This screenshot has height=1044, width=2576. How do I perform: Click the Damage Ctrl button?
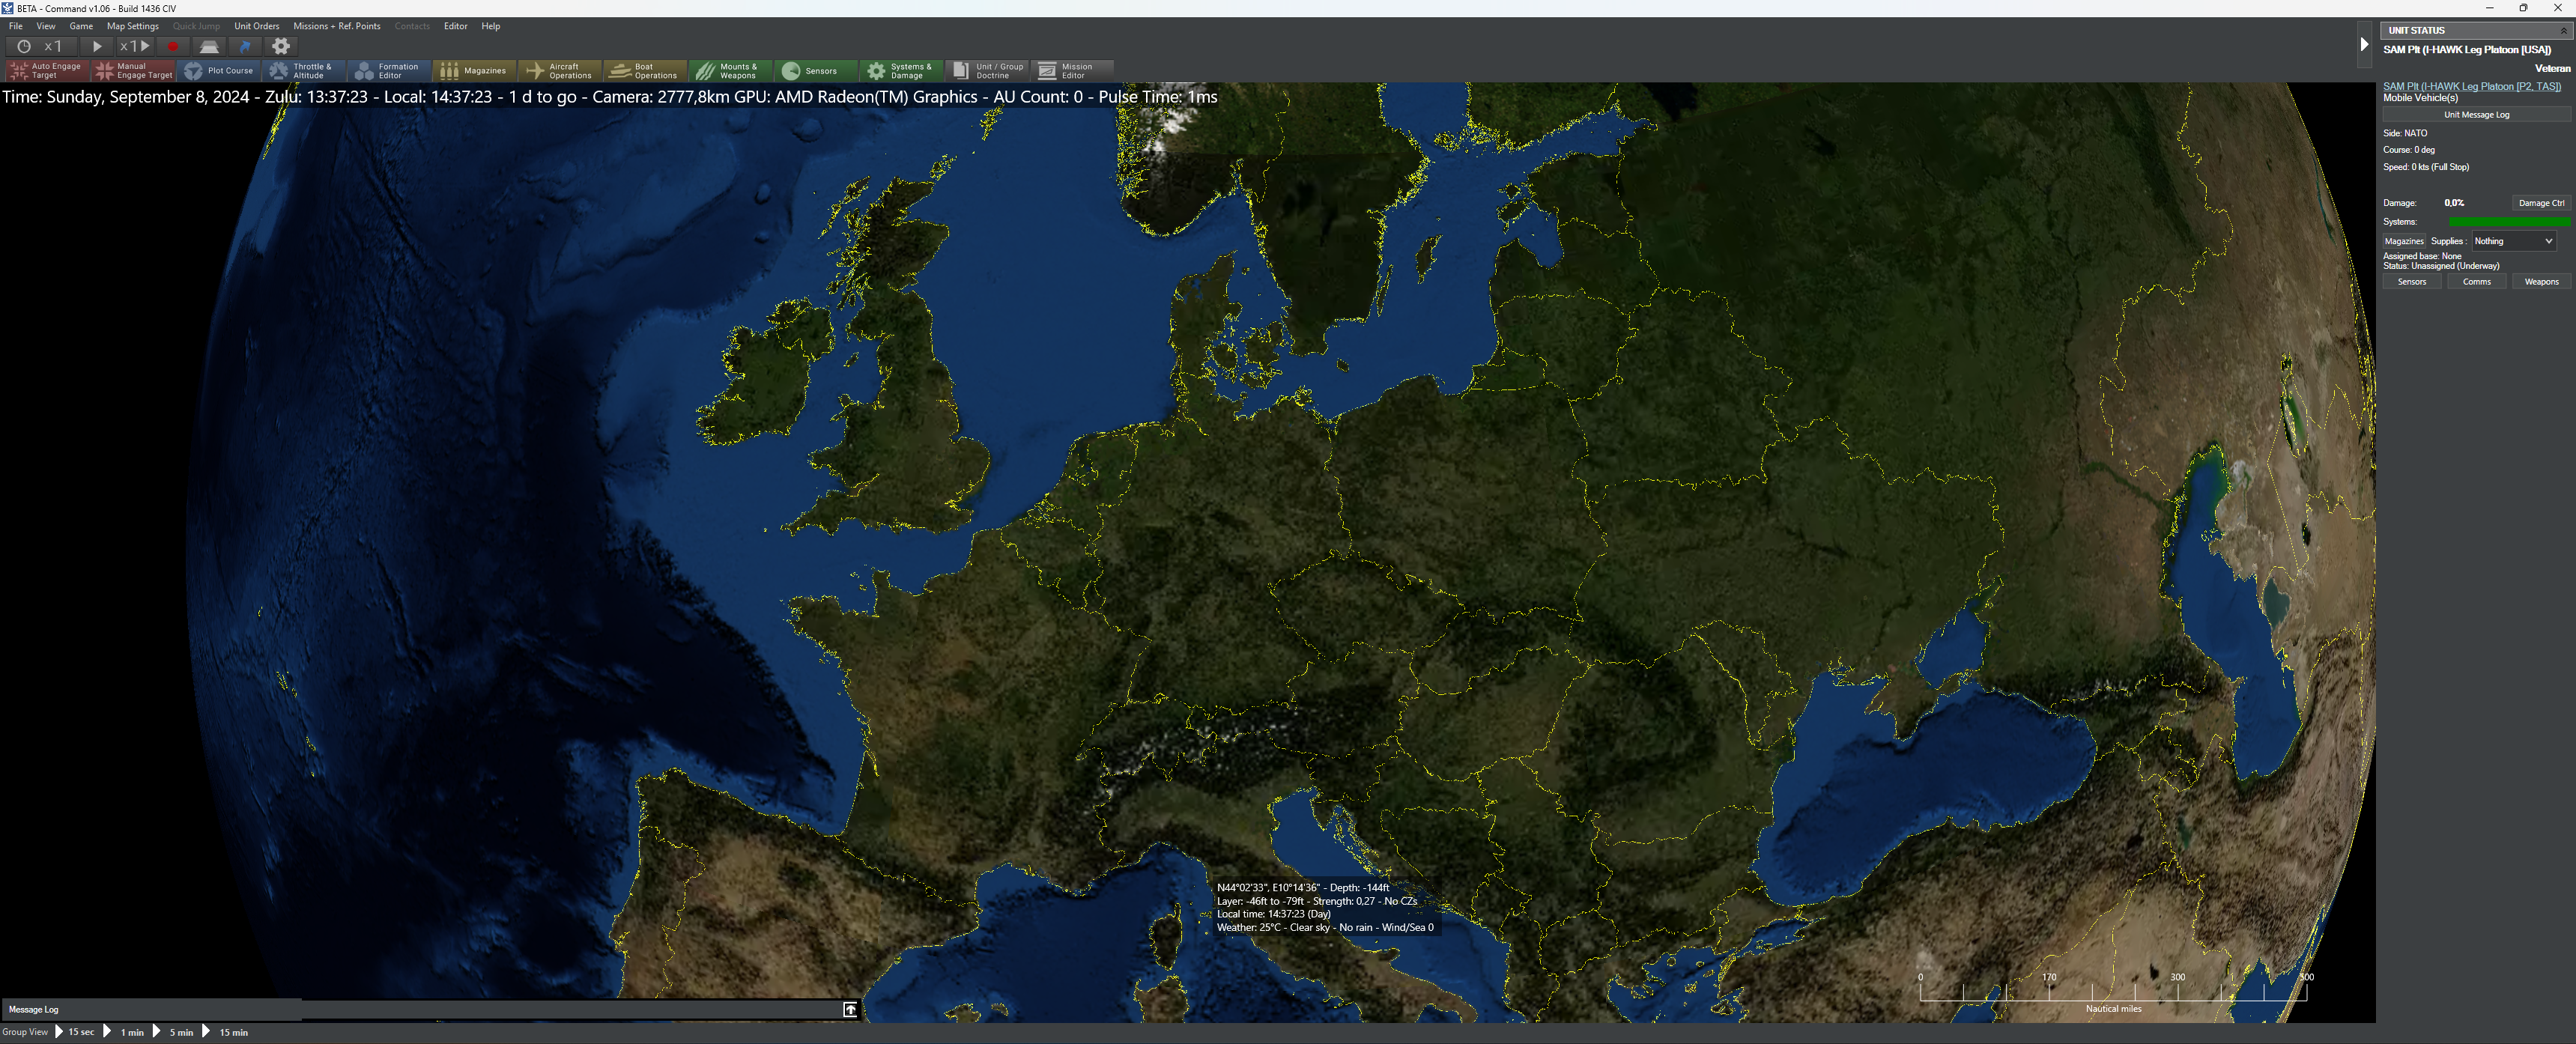(x=2540, y=203)
